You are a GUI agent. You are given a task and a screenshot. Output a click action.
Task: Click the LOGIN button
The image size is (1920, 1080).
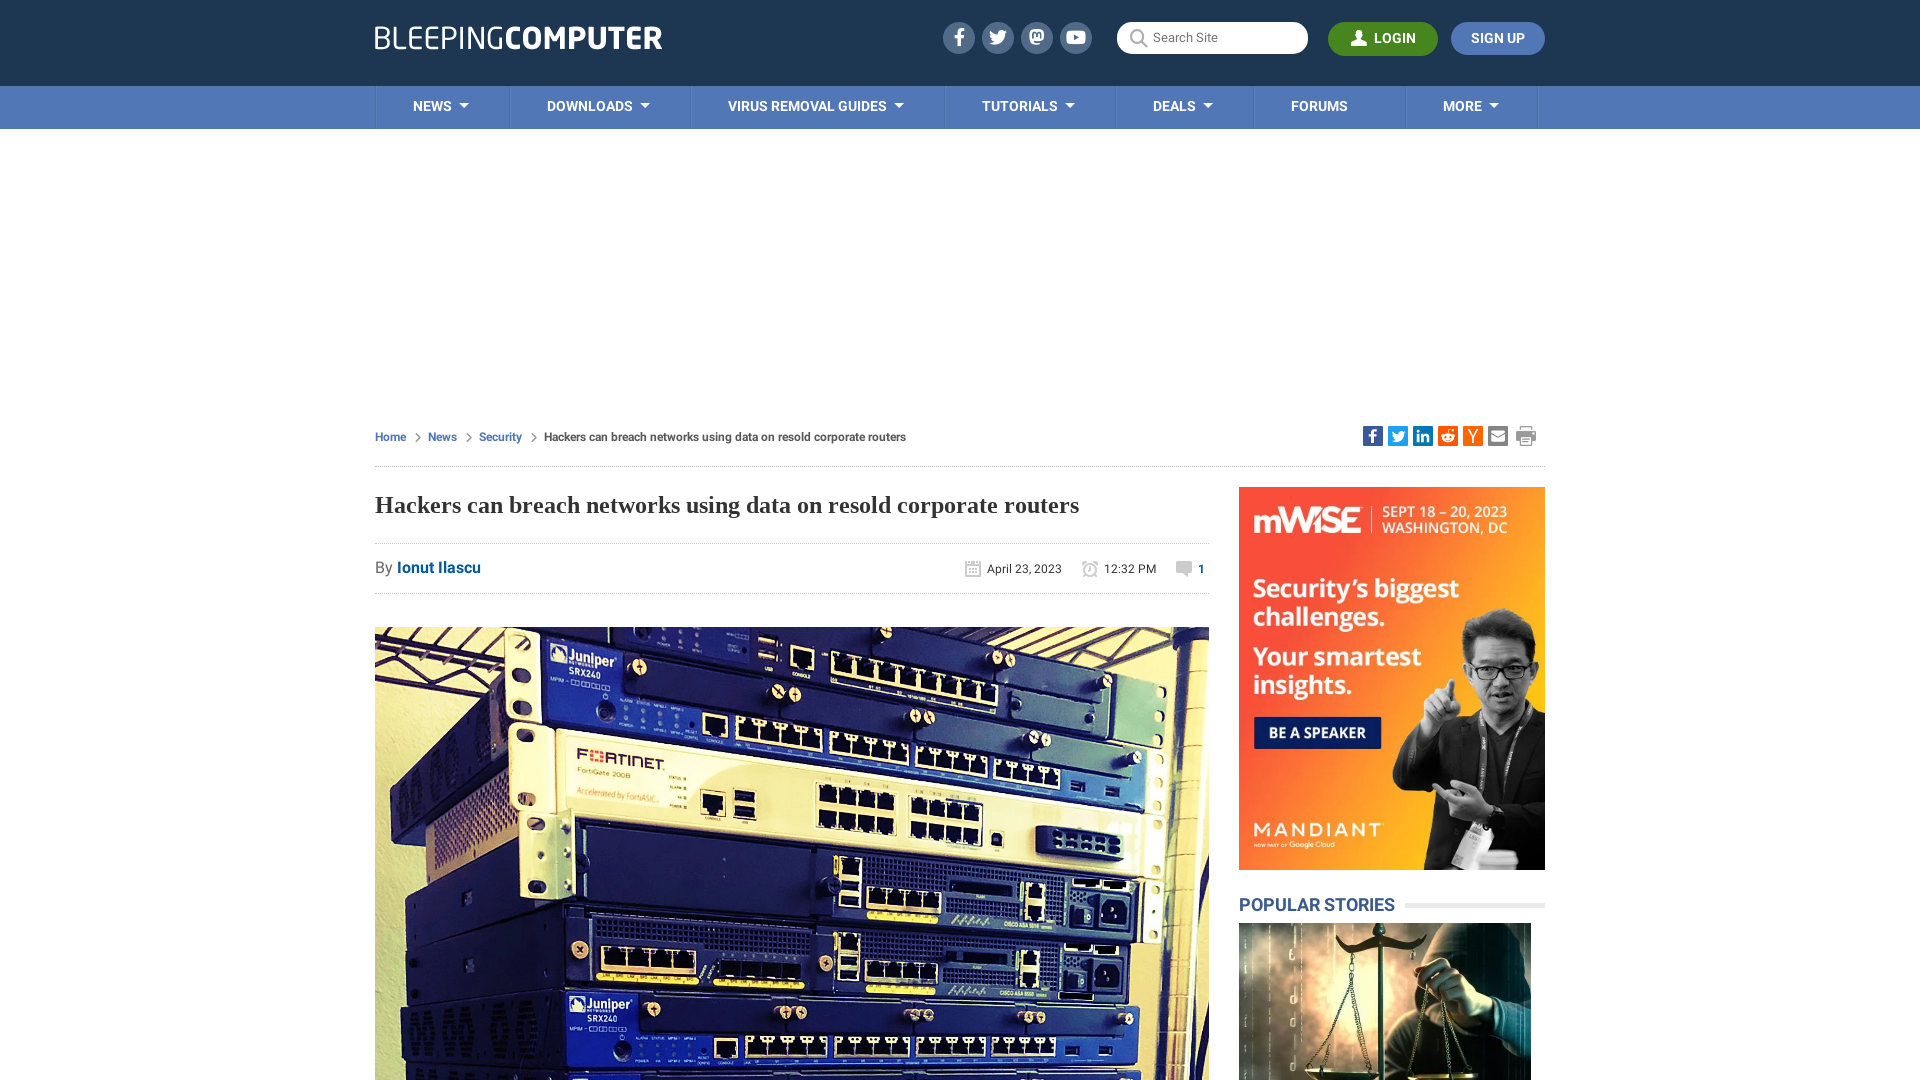pyautogui.click(x=1383, y=38)
